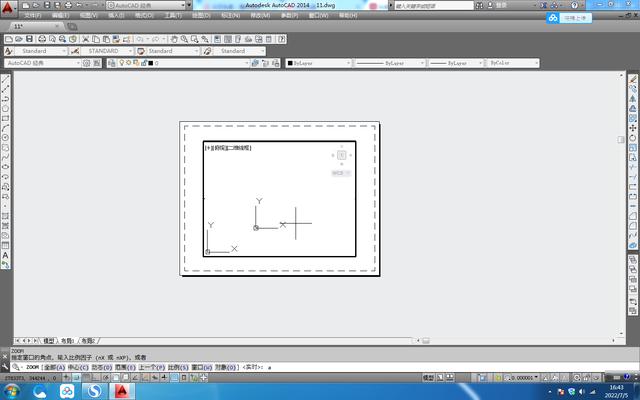Image resolution: width=640 pixels, height=400 pixels.
Task: Click the ViewCube in the viewport
Action: [x=341, y=154]
